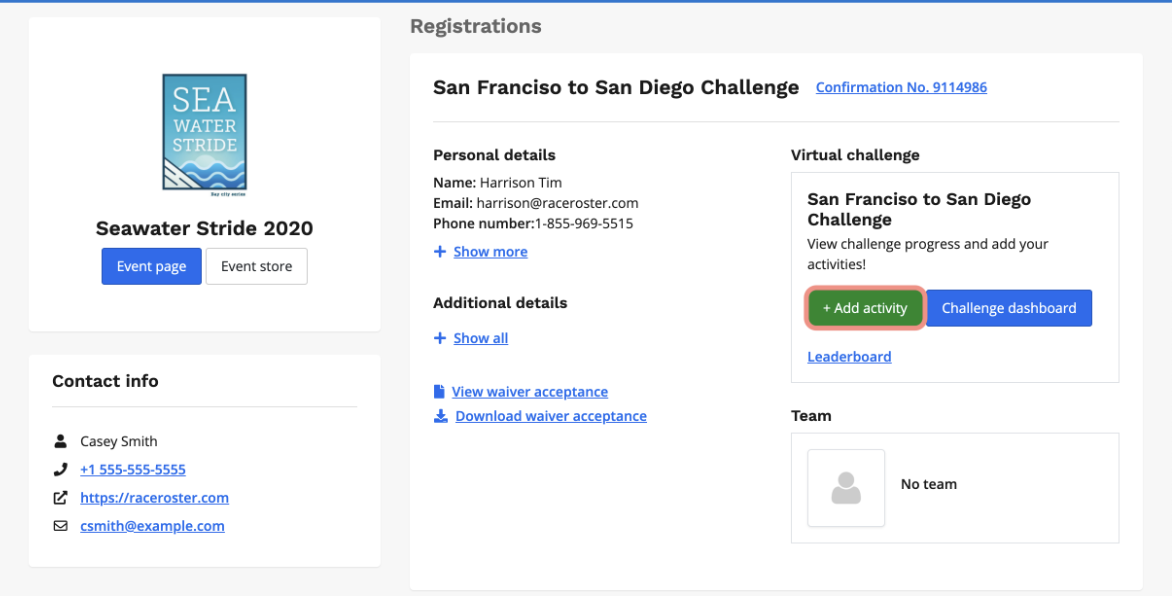Open the Challenge dashboard

1008,309
